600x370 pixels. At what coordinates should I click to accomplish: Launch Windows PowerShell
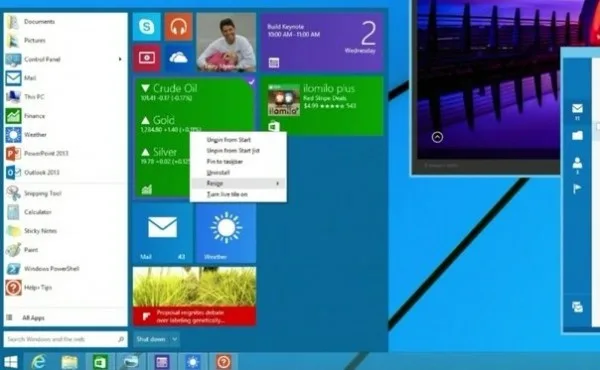point(65,269)
